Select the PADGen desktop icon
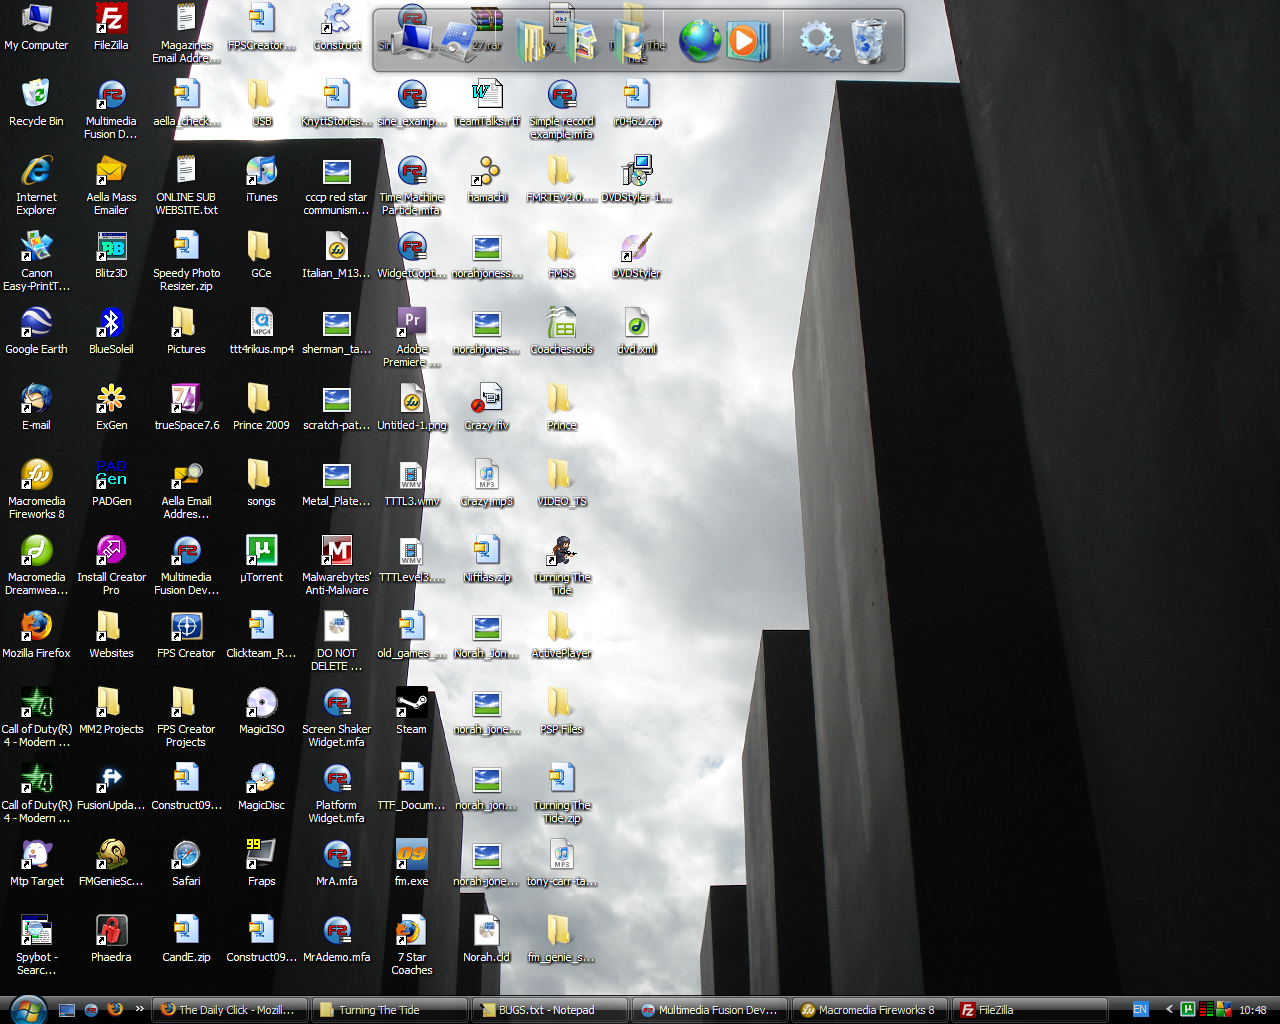This screenshot has height=1024, width=1280. (111, 483)
